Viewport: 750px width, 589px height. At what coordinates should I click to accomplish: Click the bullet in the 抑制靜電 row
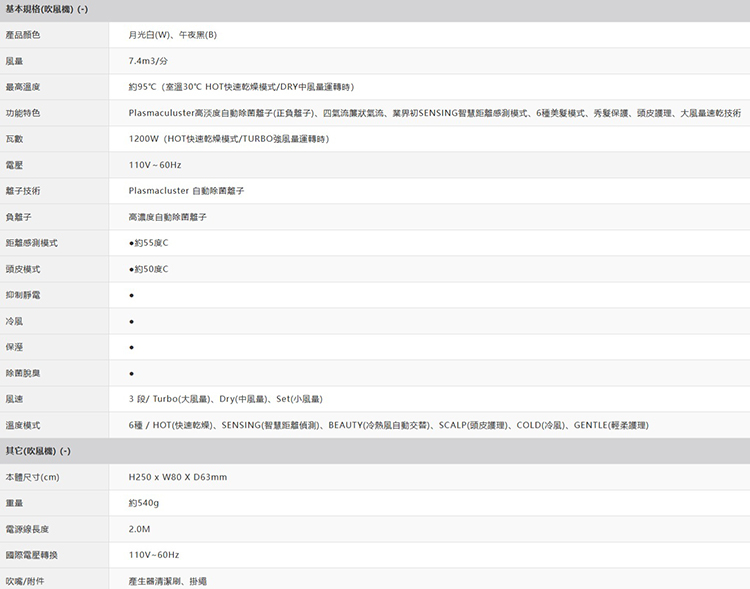[131, 295]
